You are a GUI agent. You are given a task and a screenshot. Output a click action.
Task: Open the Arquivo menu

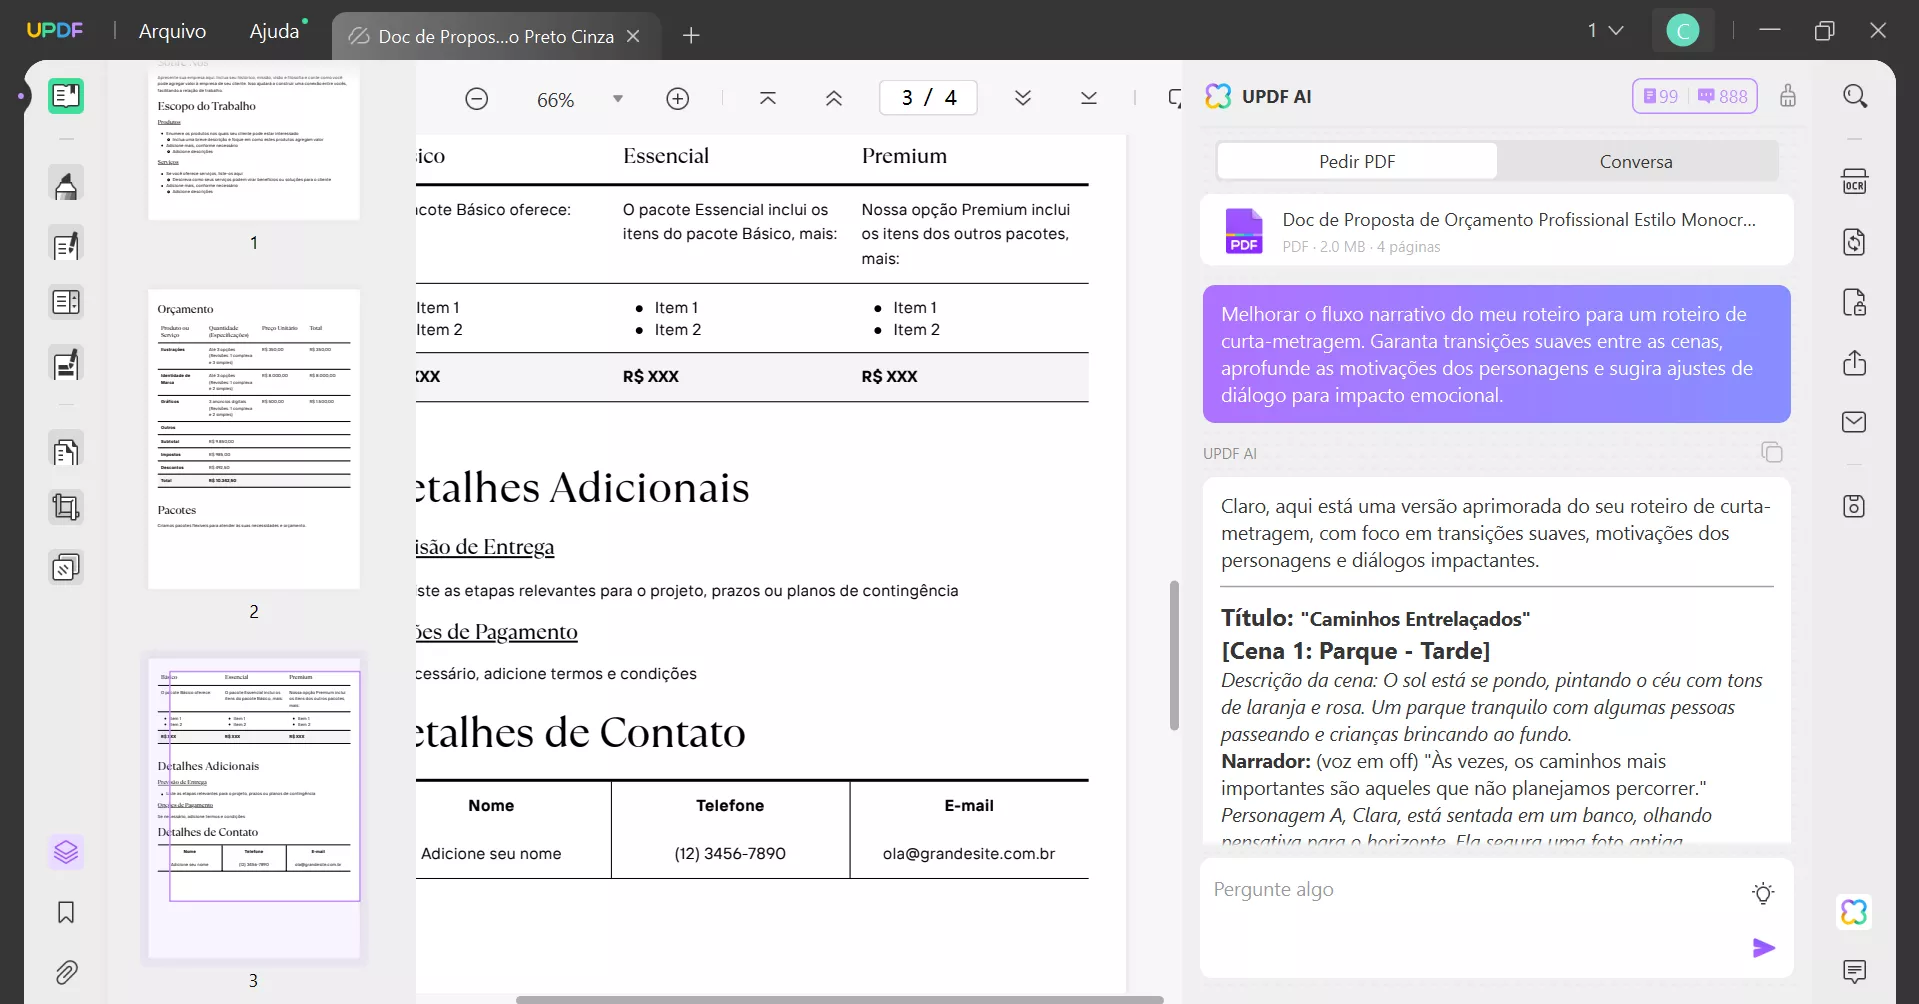171,31
